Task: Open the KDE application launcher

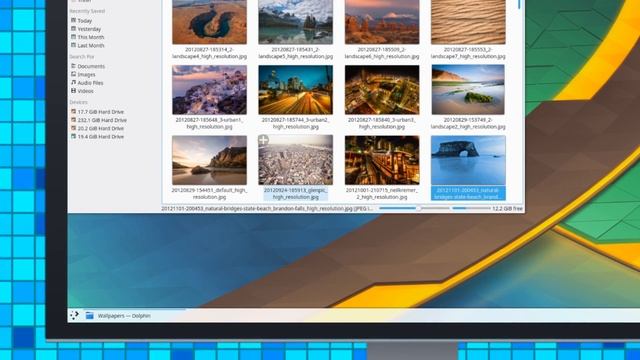Action: (74, 315)
